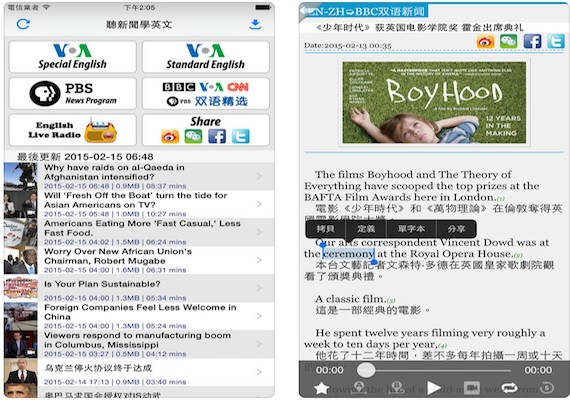Tap thumbnail of al-Qaeda raids story
This screenshot has height=400, width=570.
(x=21, y=176)
